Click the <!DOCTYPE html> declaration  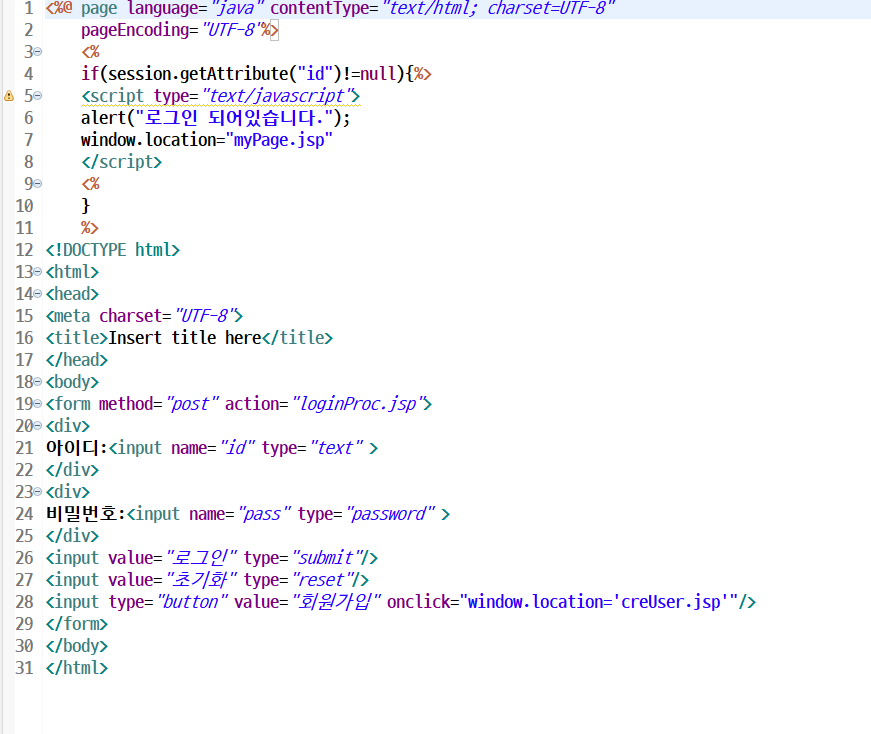(x=113, y=249)
